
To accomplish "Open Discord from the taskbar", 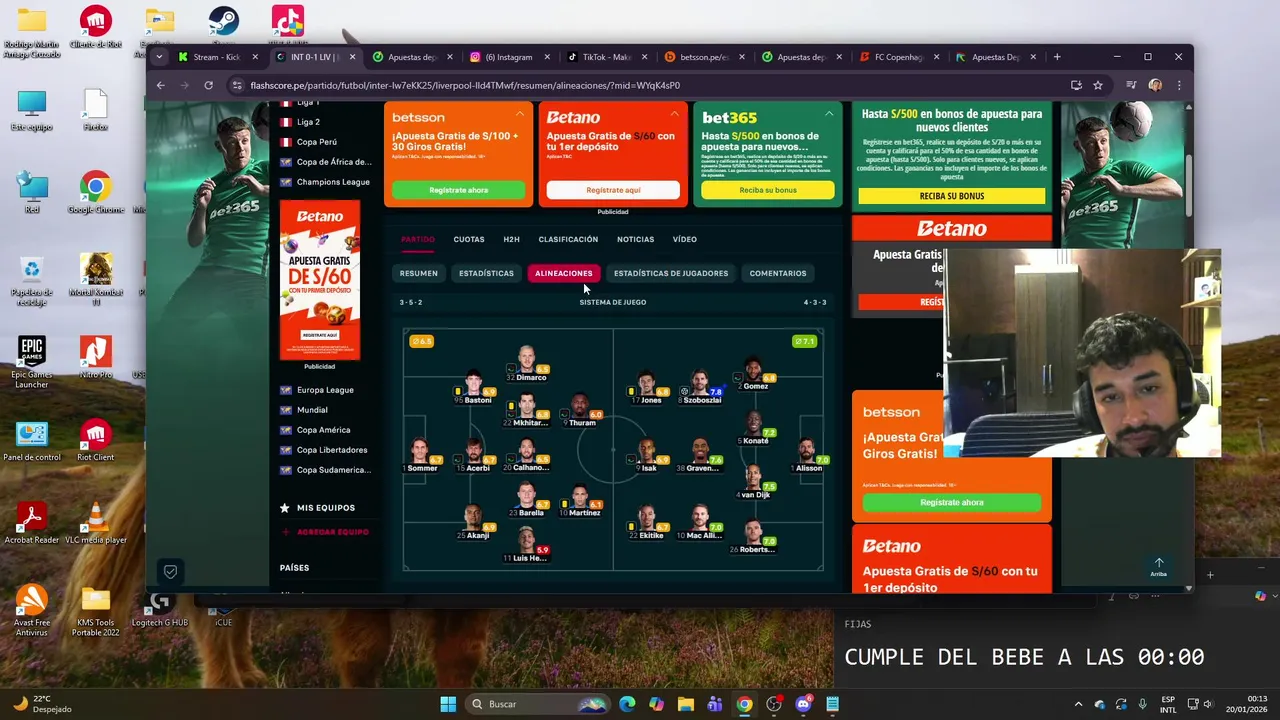I will click(803, 704).
